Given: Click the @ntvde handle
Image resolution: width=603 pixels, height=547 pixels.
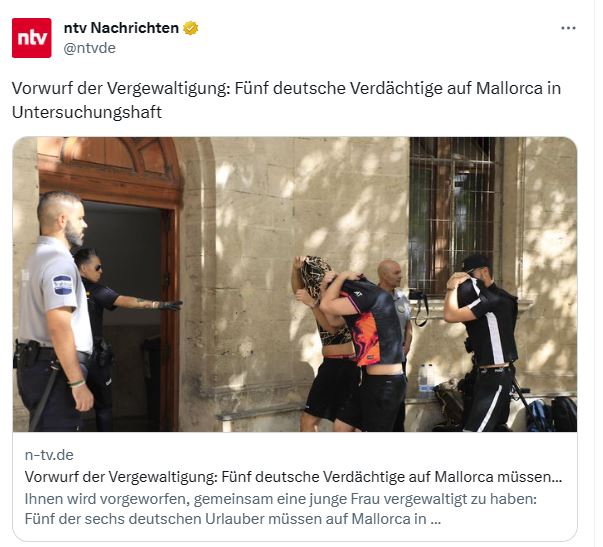Looking at the screenshot, I should (89, 48).
